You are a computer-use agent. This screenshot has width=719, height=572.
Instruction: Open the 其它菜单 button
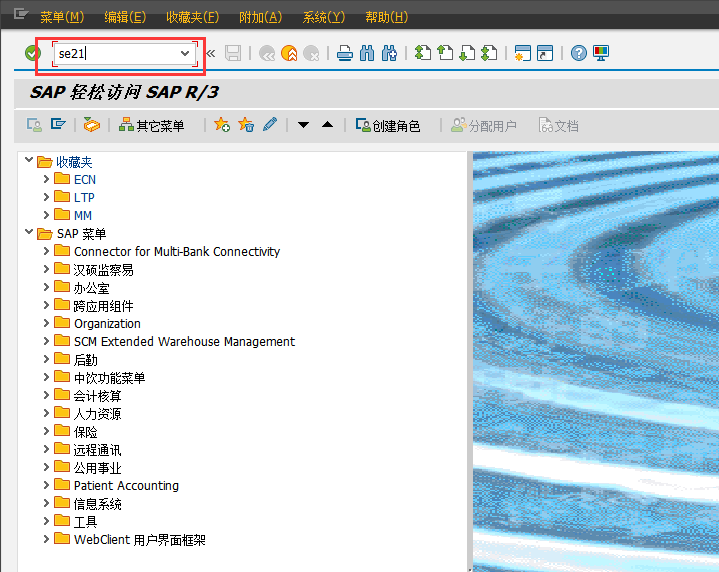(151, 125)
